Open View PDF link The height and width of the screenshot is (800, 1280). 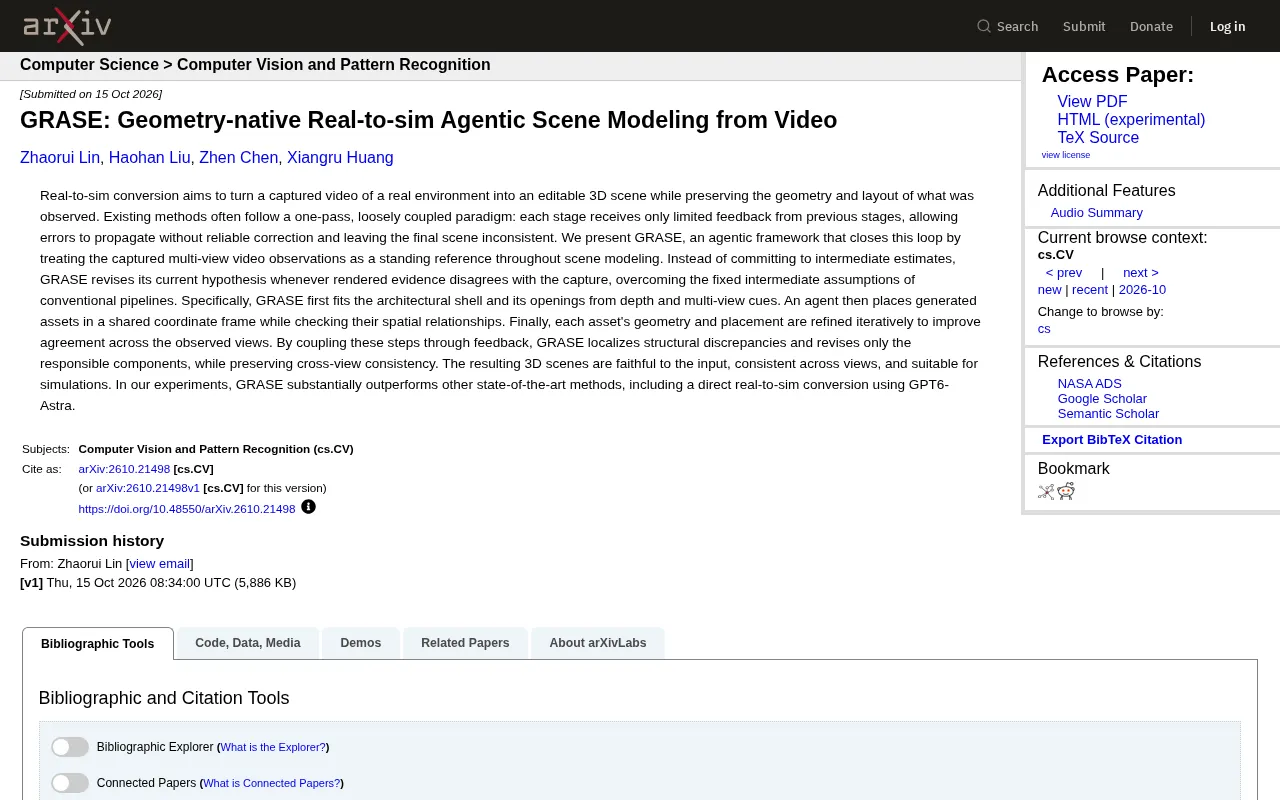click(1092, 102)
